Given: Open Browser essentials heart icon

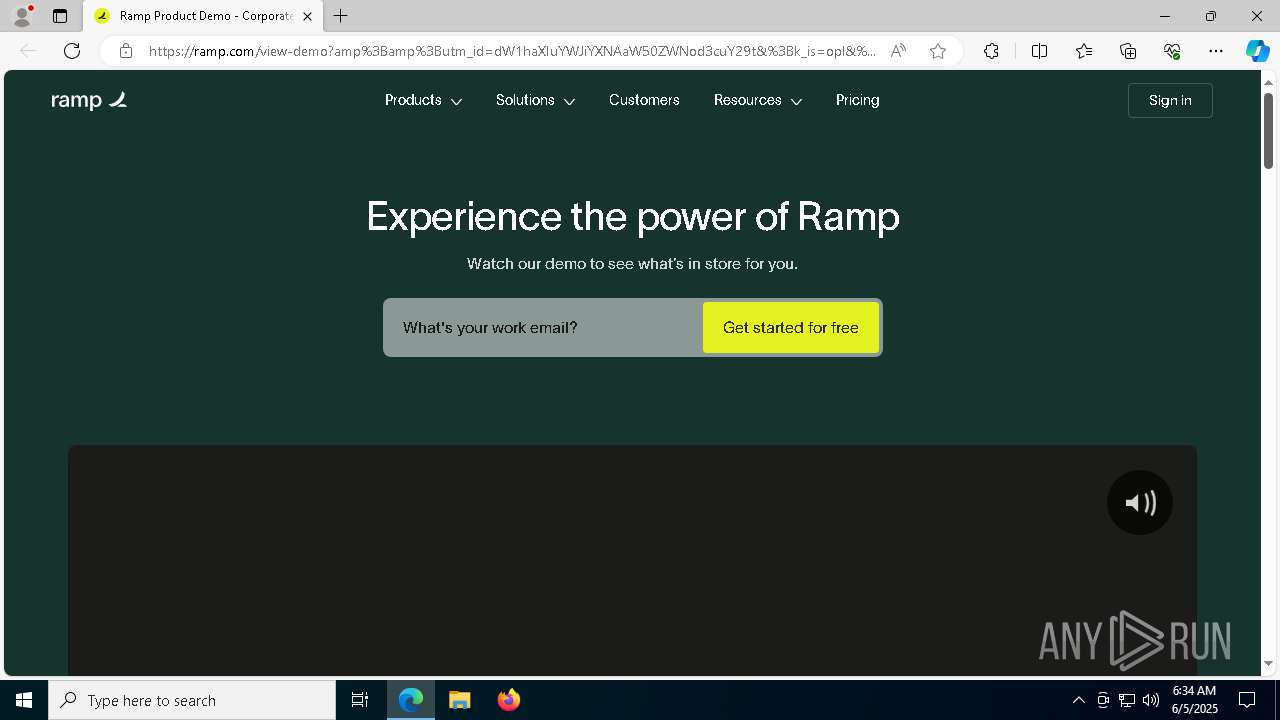Looking at the screenshot, I should click(1172, 51).
